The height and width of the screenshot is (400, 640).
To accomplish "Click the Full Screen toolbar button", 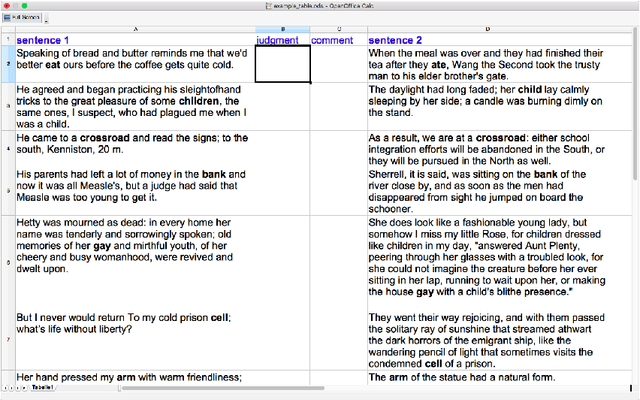I will 22,18.
